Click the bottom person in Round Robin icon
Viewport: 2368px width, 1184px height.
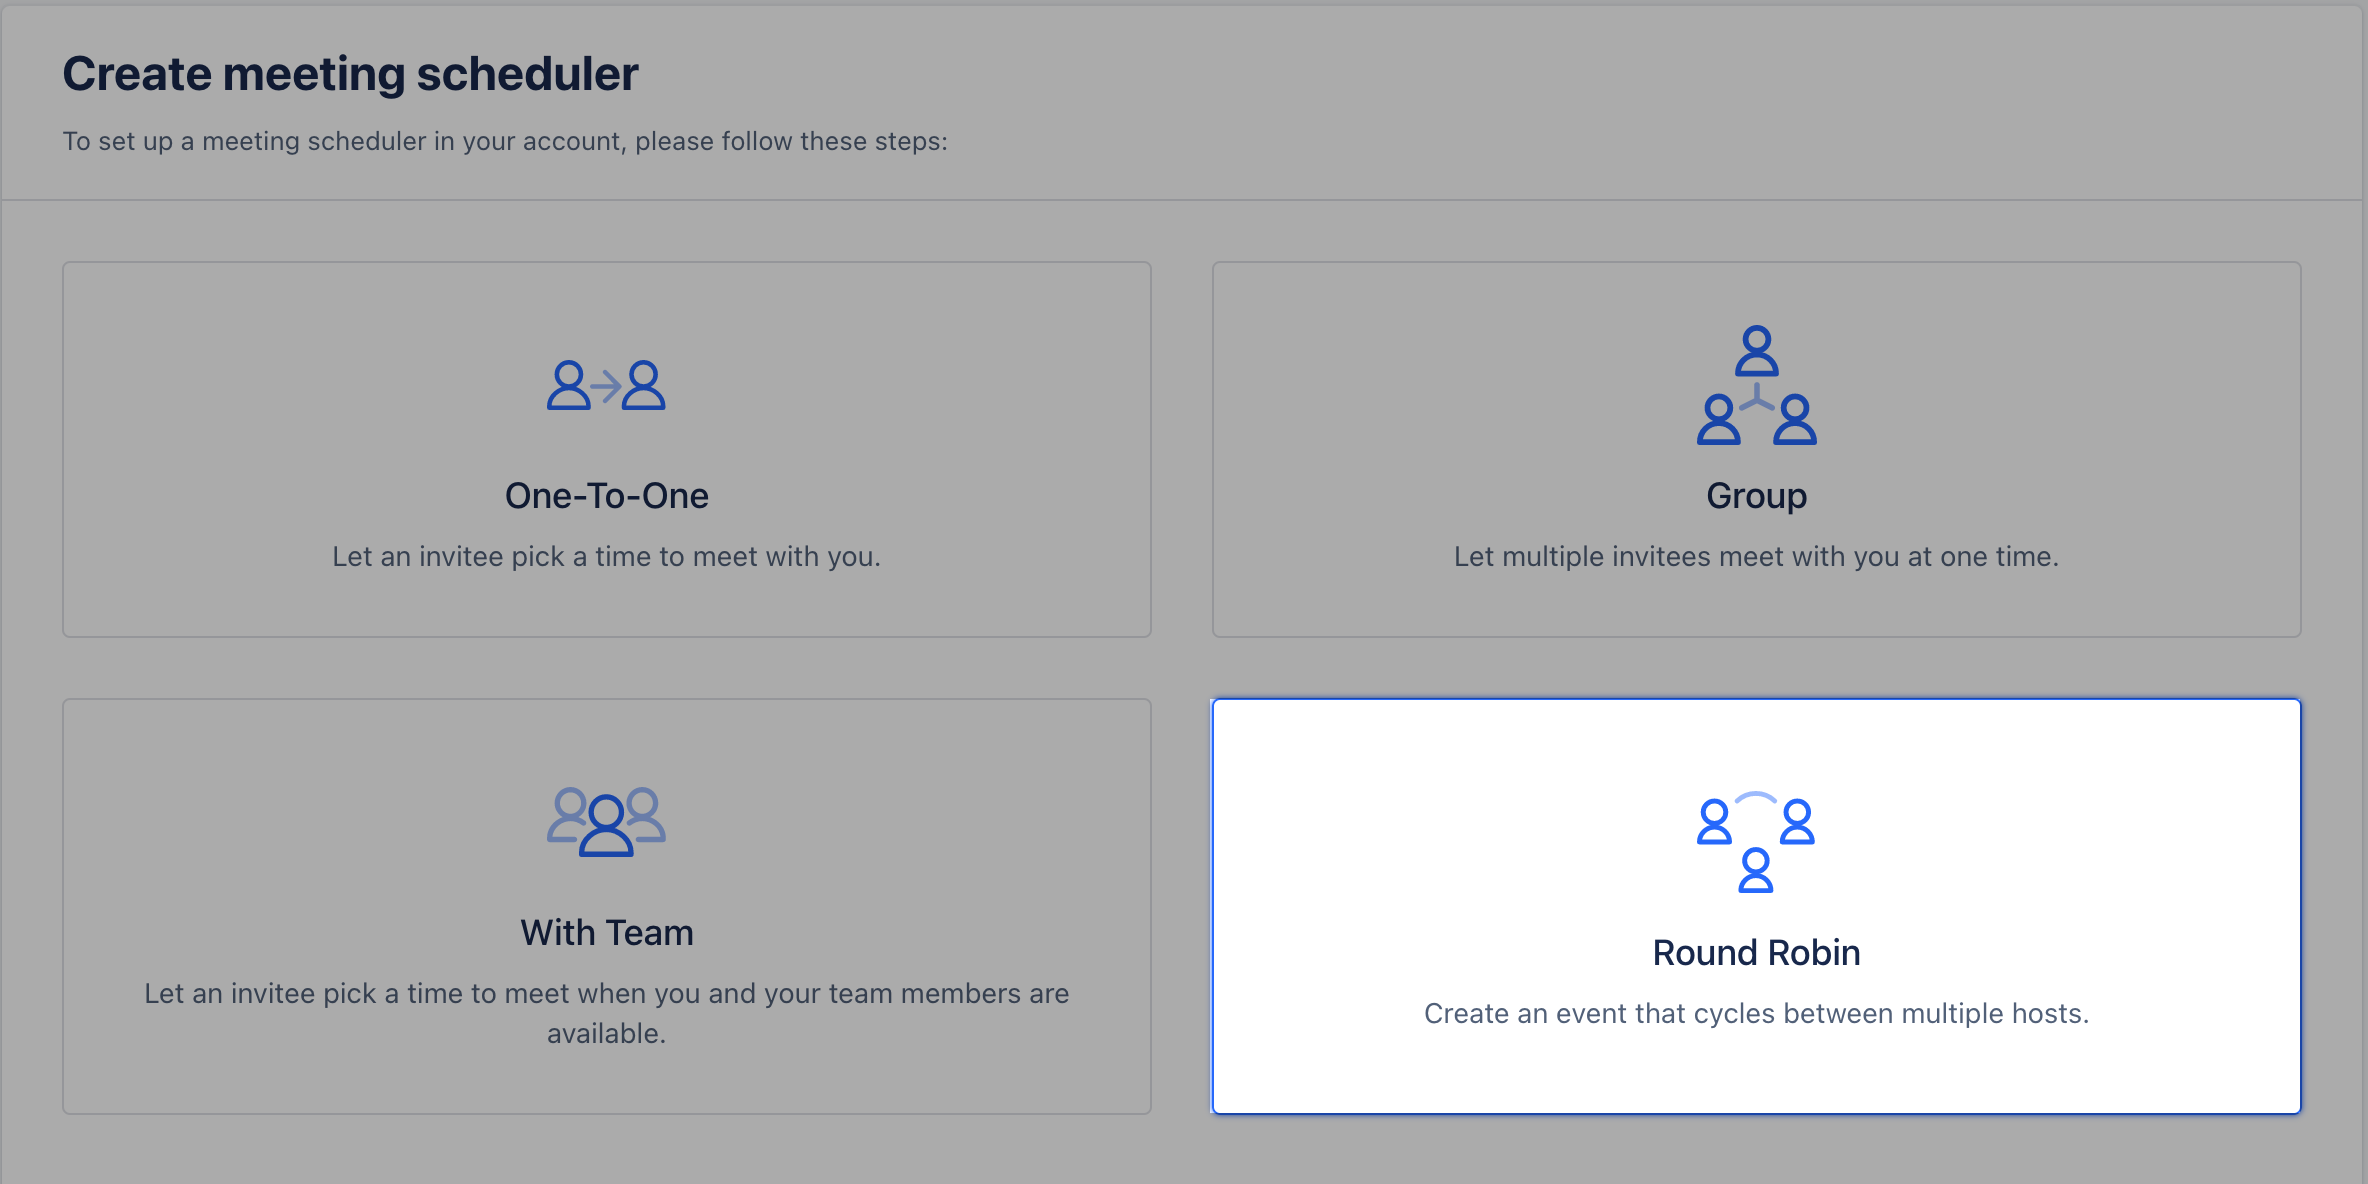1756,870
